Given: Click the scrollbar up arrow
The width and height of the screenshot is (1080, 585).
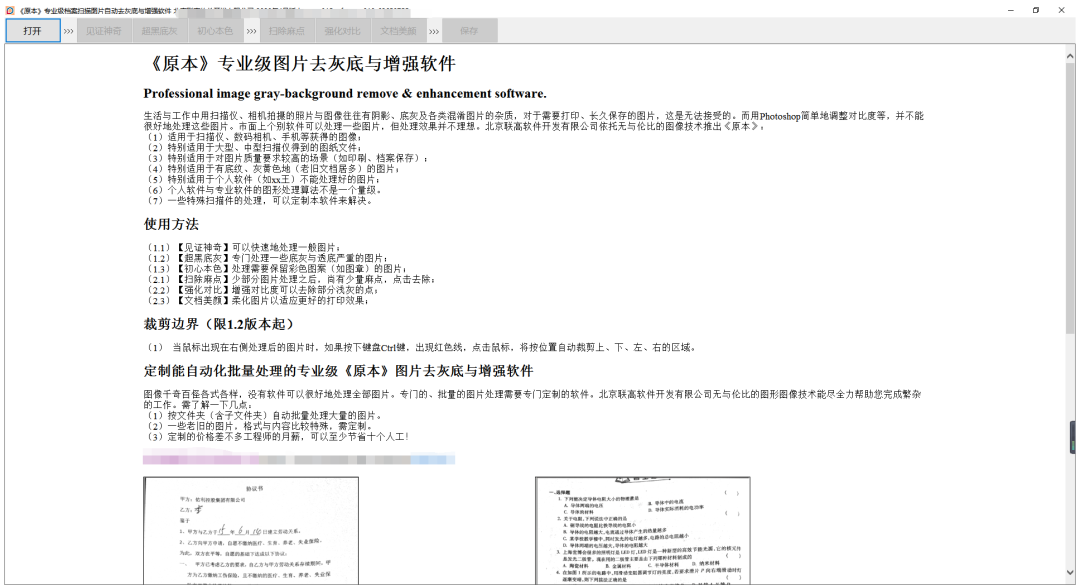Looking at the screenshot, I should pos(1070,55).
